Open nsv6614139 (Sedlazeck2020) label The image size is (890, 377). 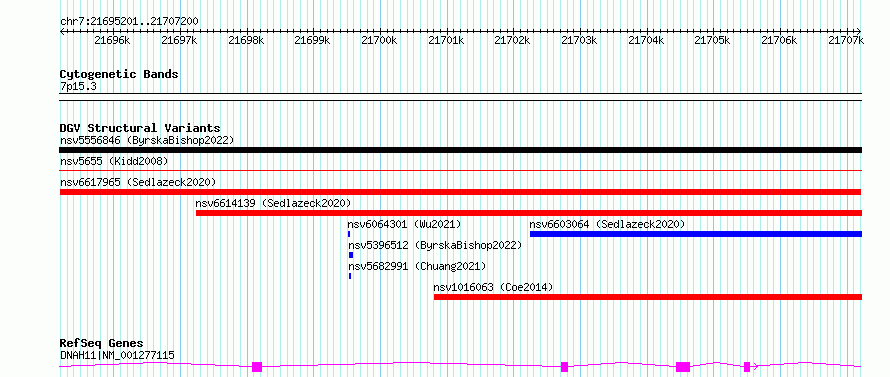pyautogui.click(x=273, y=203)
